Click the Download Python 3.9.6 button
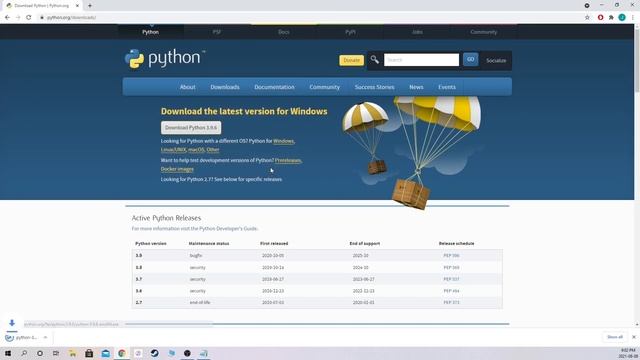The image size is (640, 360). point(191,128)
